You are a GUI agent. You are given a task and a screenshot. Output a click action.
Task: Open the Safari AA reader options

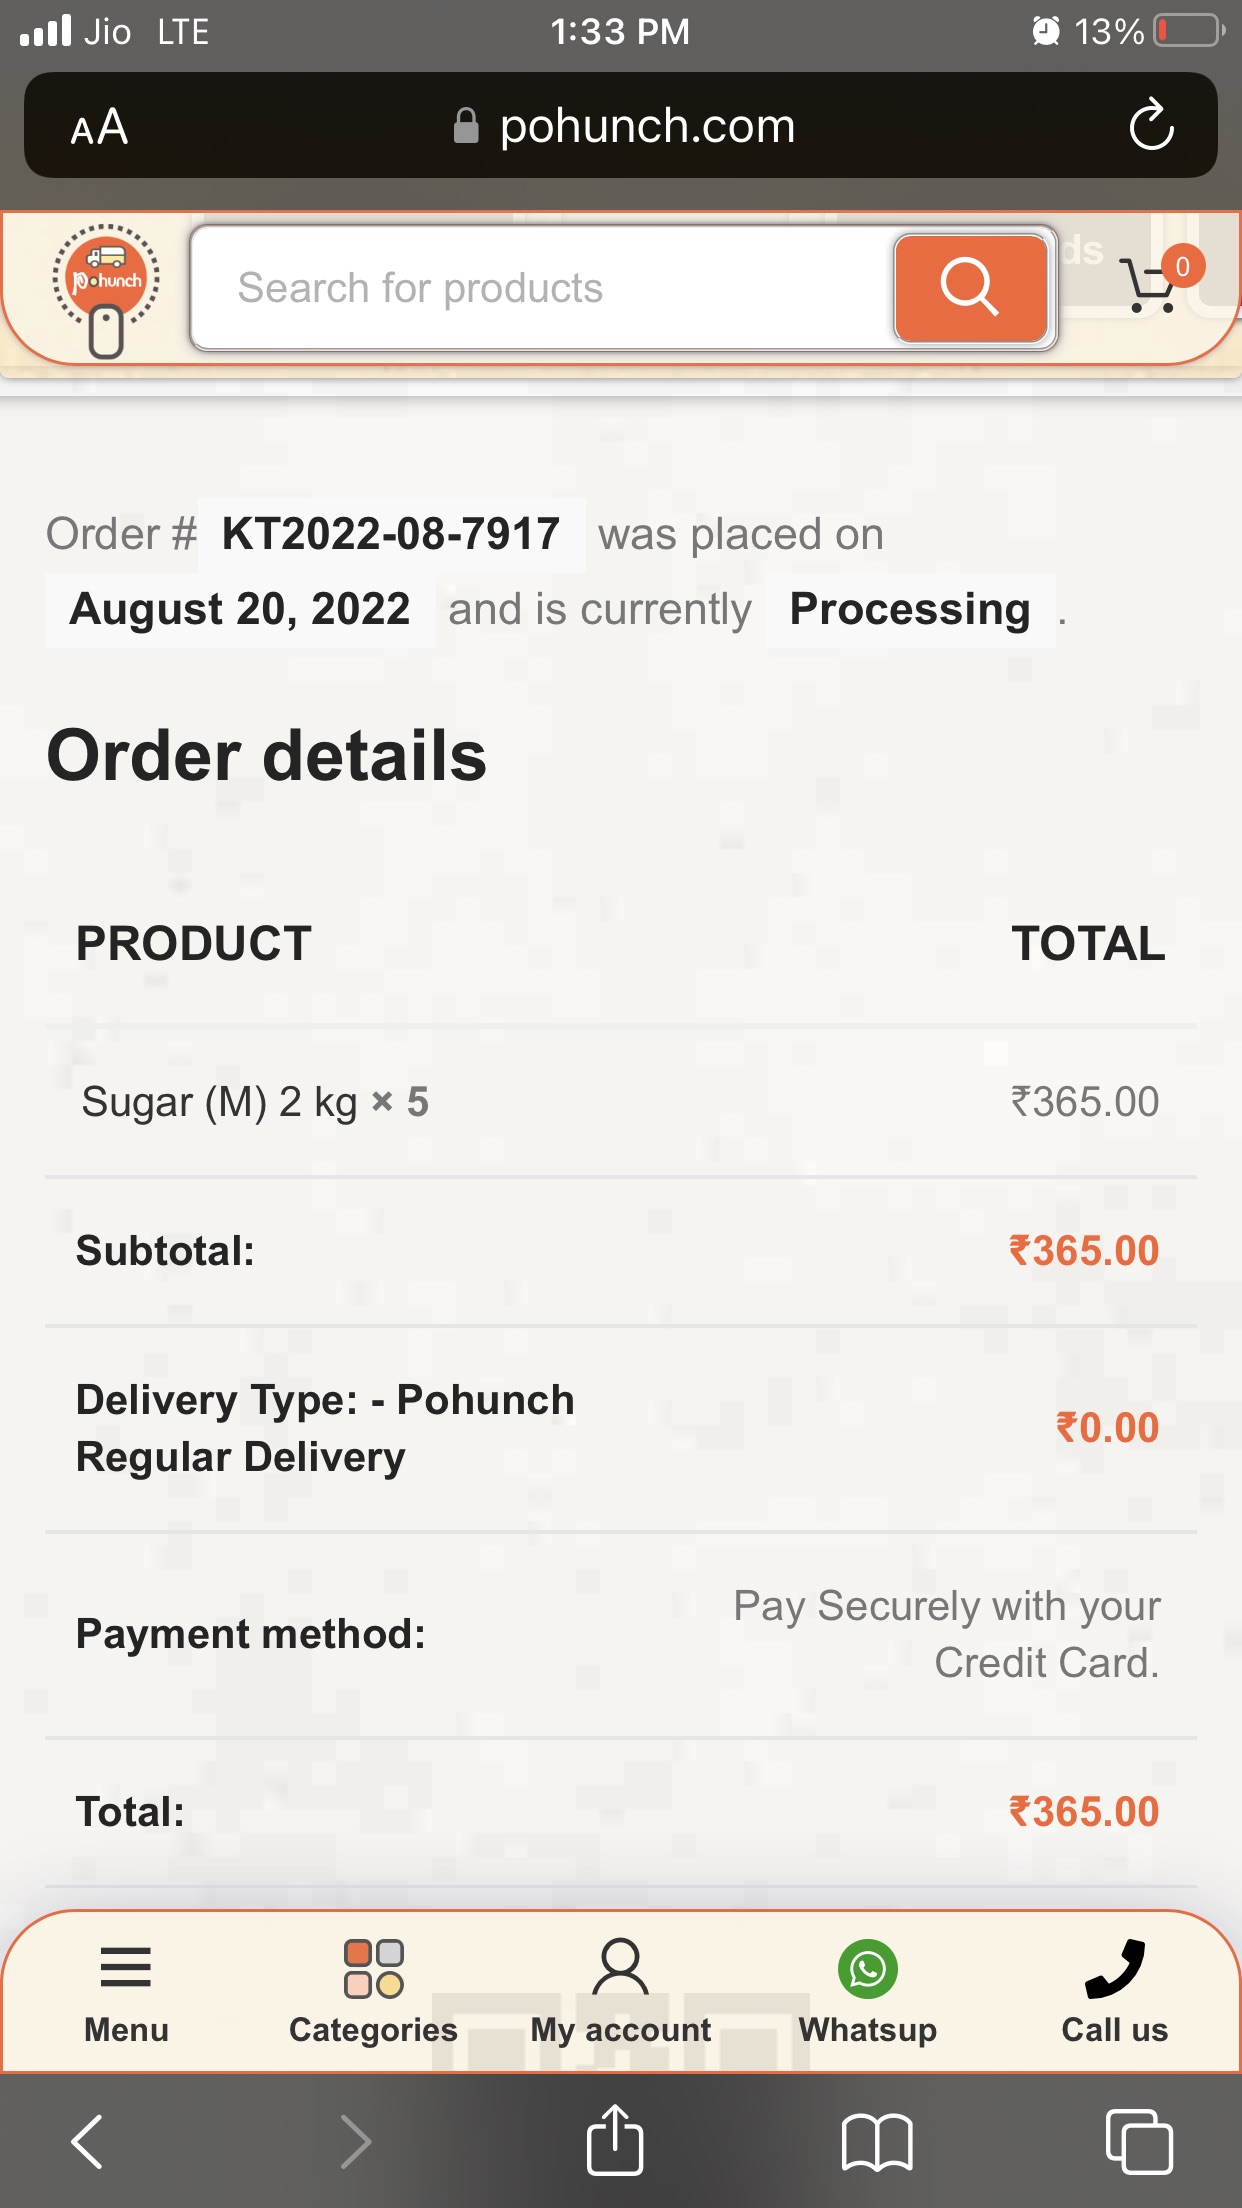99,127
